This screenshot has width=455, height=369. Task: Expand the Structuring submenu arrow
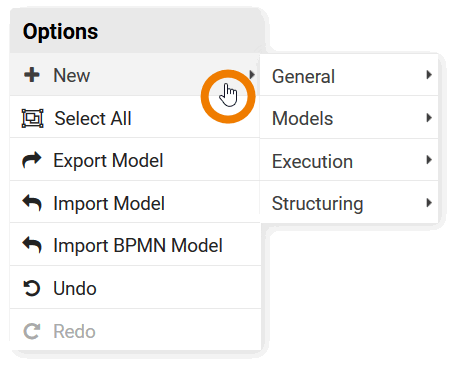pyautogui.click(x=429, y=203)
